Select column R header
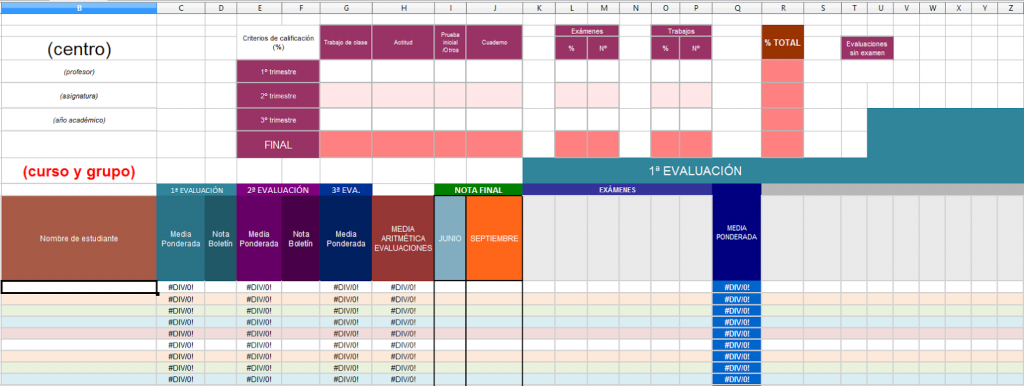The width and height of the screenshot is (1024, 386). coord(782,8)
